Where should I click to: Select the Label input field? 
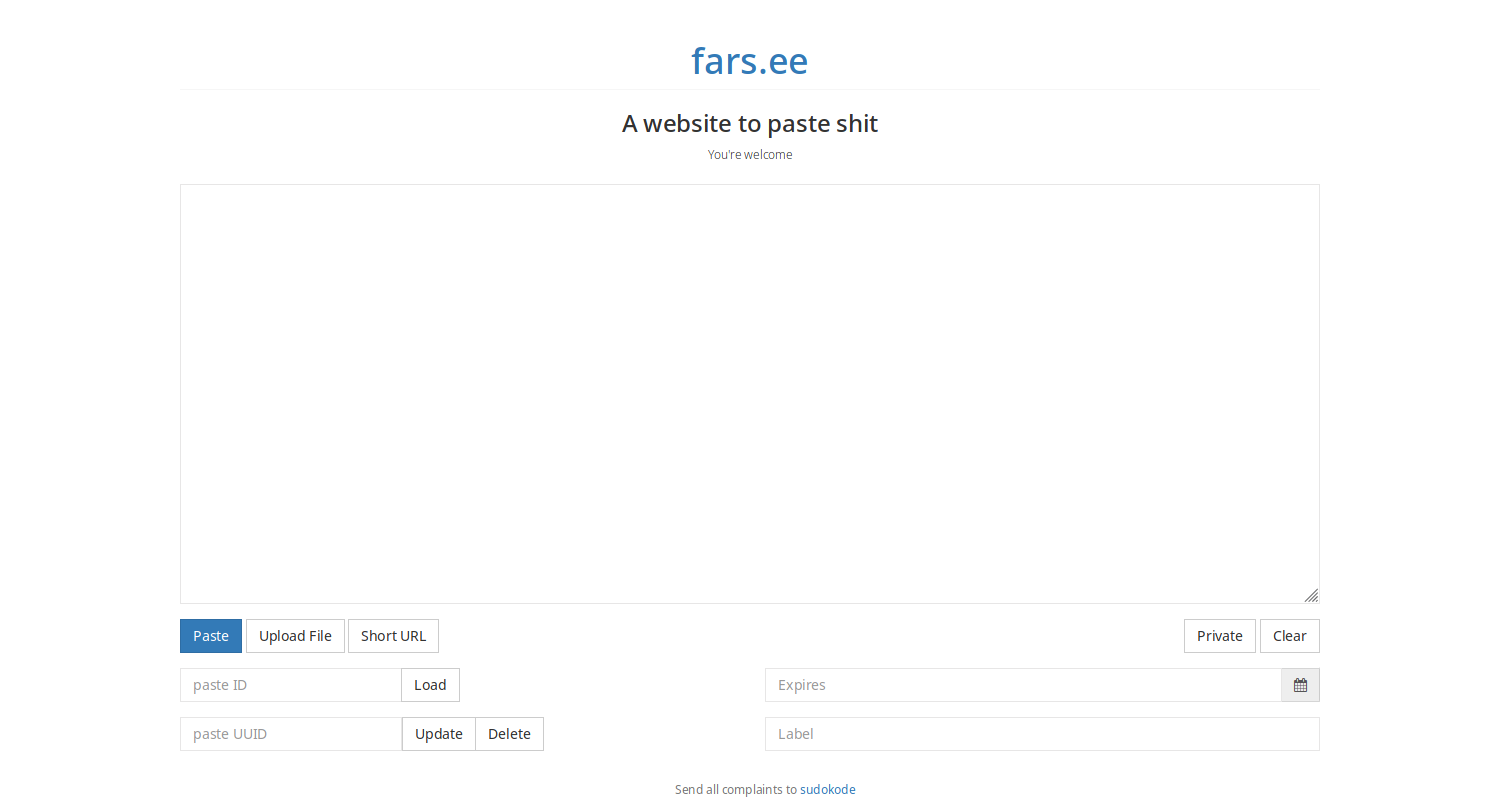pyautogui.click(x=1041, y=734)
